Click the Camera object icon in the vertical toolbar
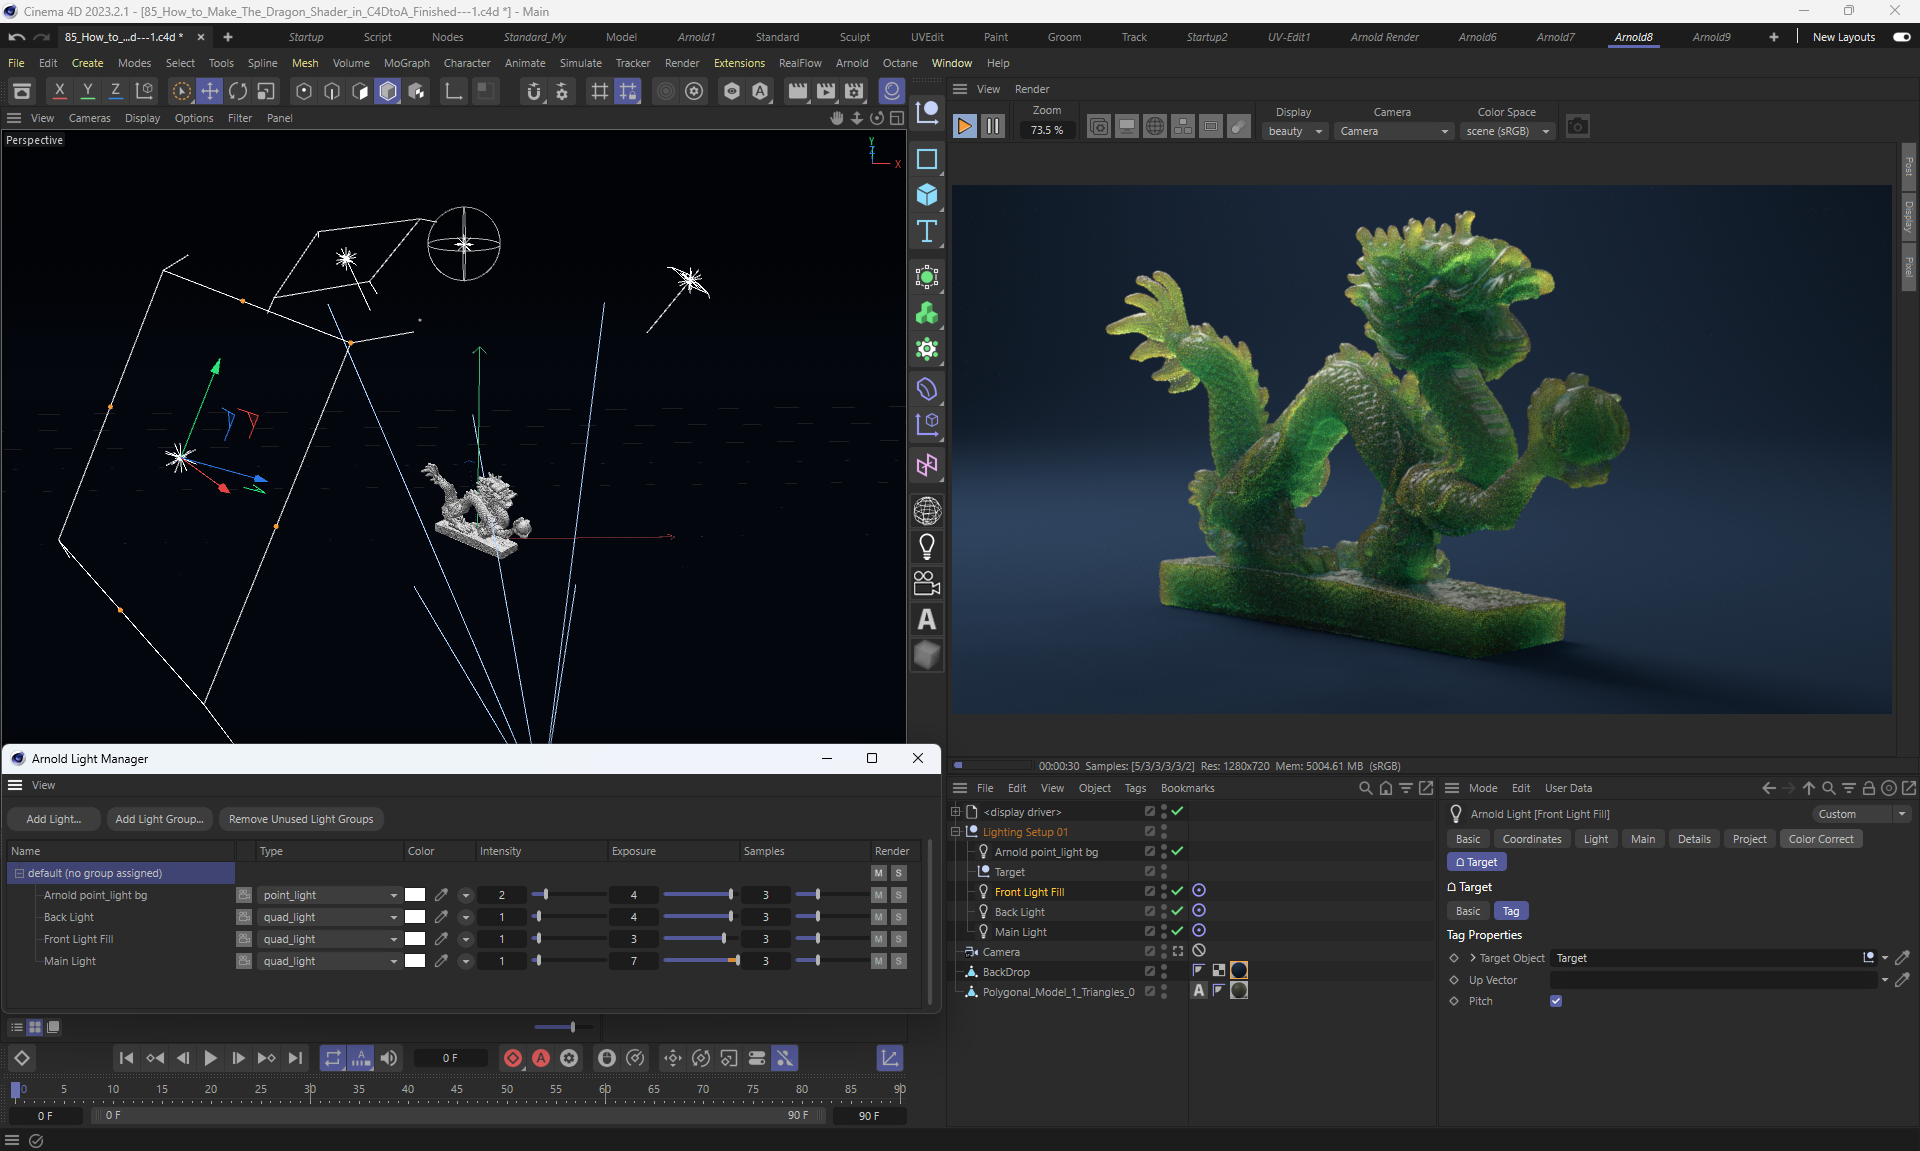Screen dimensions: 1920x1151 (927, 583)
